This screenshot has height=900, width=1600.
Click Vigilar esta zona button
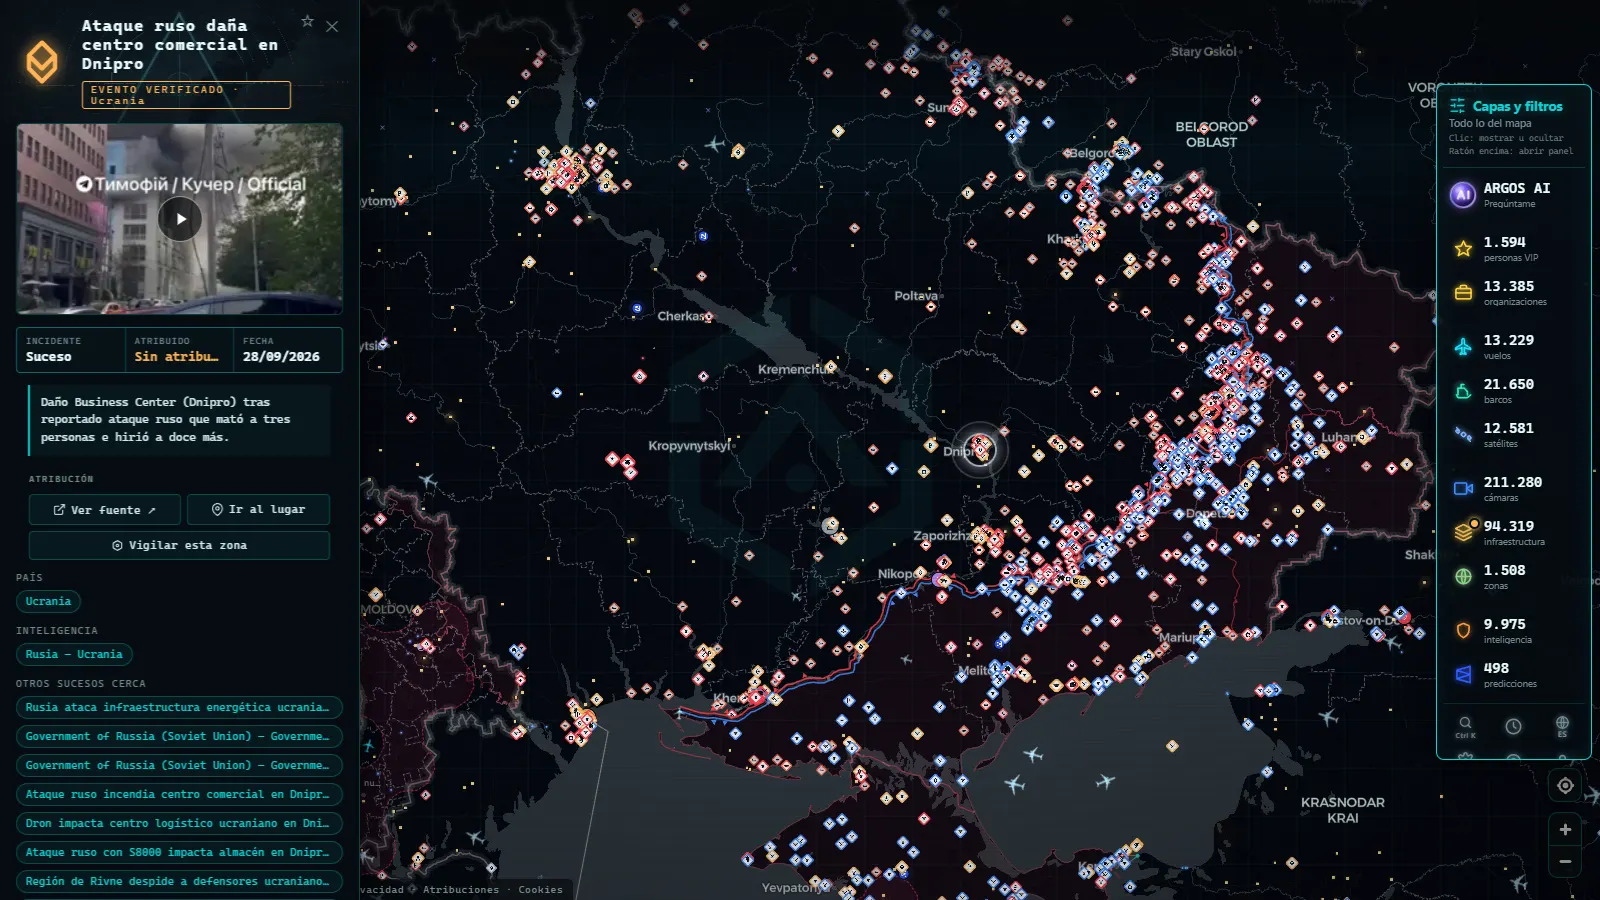(x=179, y=545)
